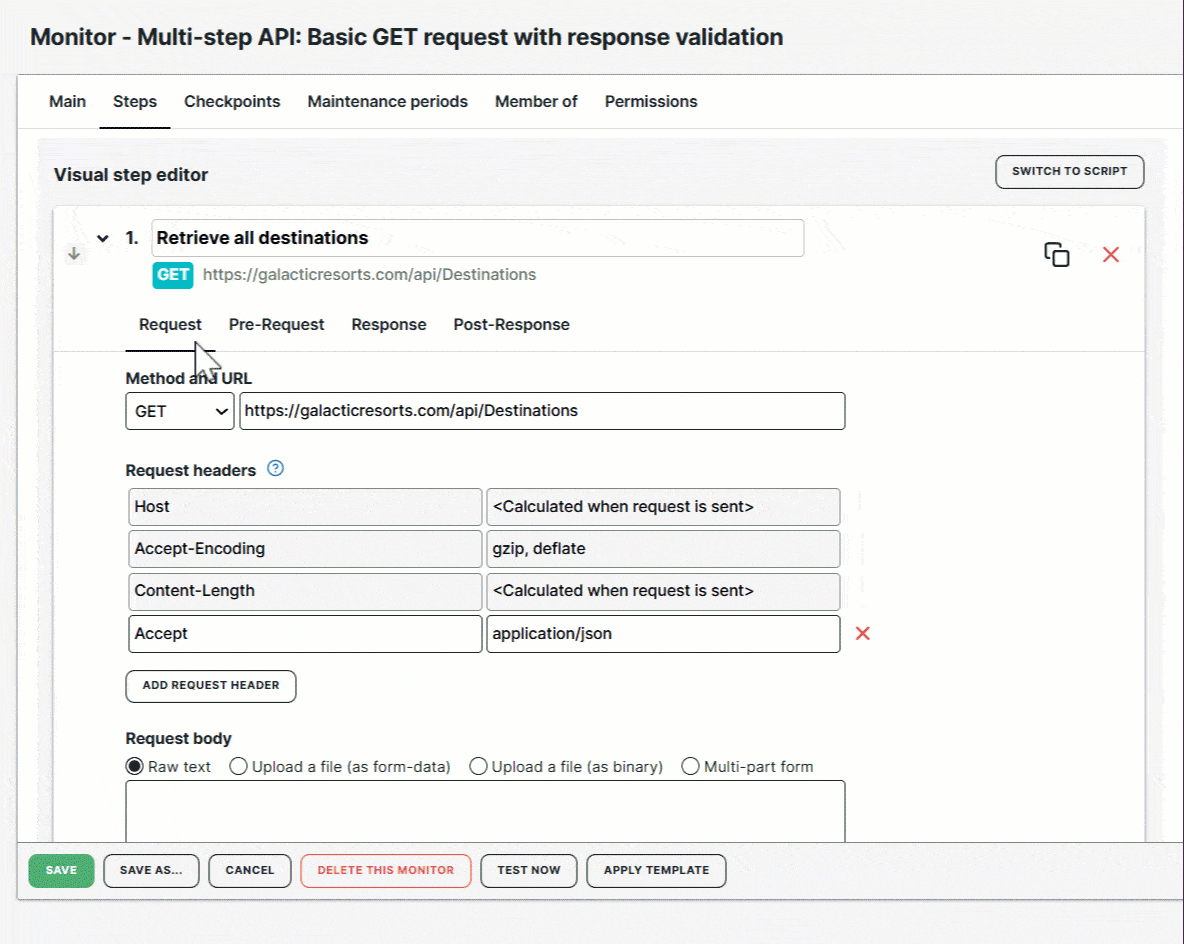Click the Test Now button

(528, 870)
